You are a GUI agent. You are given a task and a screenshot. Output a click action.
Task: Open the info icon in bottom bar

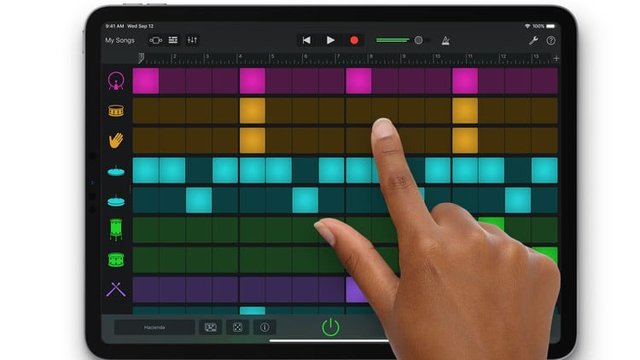264,327
